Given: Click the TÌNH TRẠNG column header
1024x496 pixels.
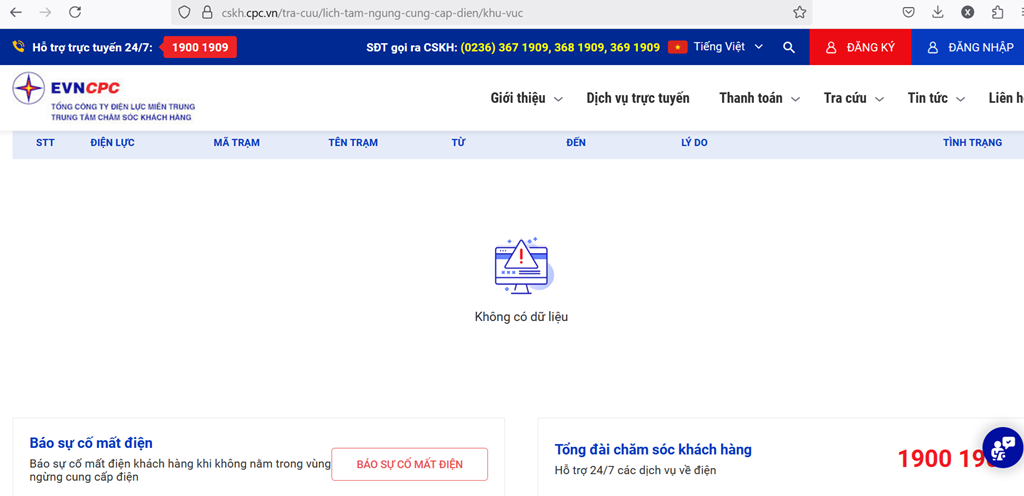Looking at the screenshot, I should click(x=972, y=143).
